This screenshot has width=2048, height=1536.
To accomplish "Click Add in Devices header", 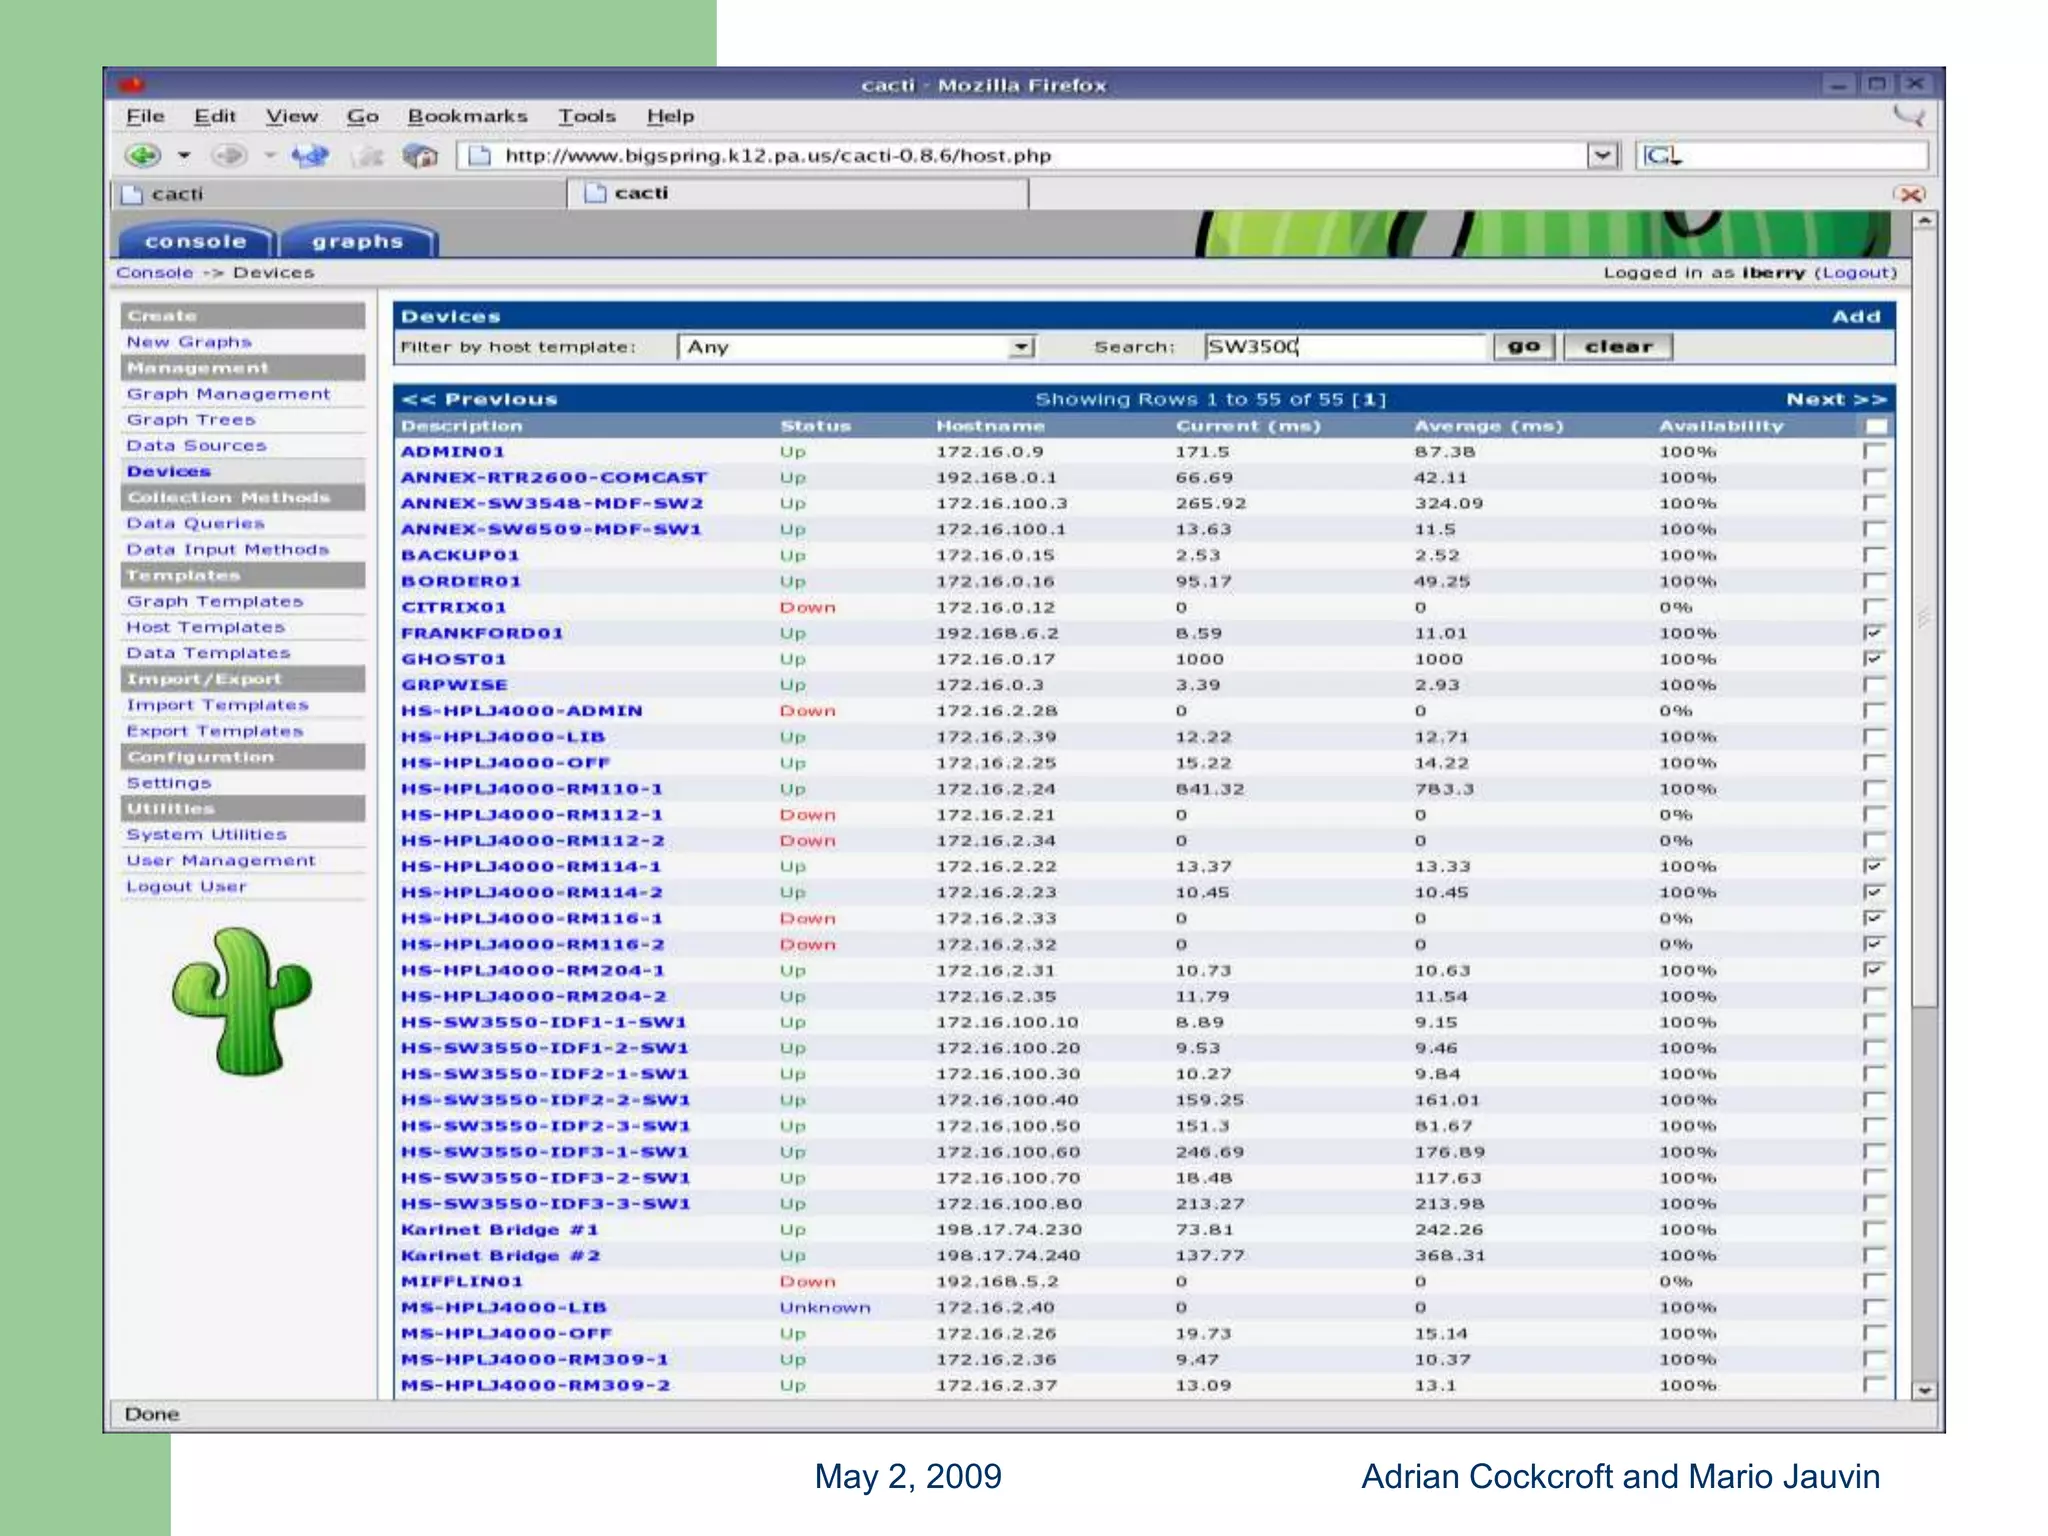I will pos(1856,316).
